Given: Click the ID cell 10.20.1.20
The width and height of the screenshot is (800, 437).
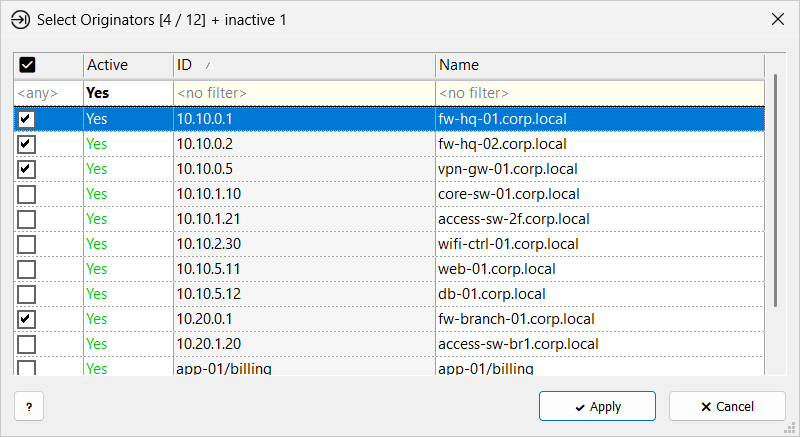Looking at the screenshot, I should click(304, 344).
